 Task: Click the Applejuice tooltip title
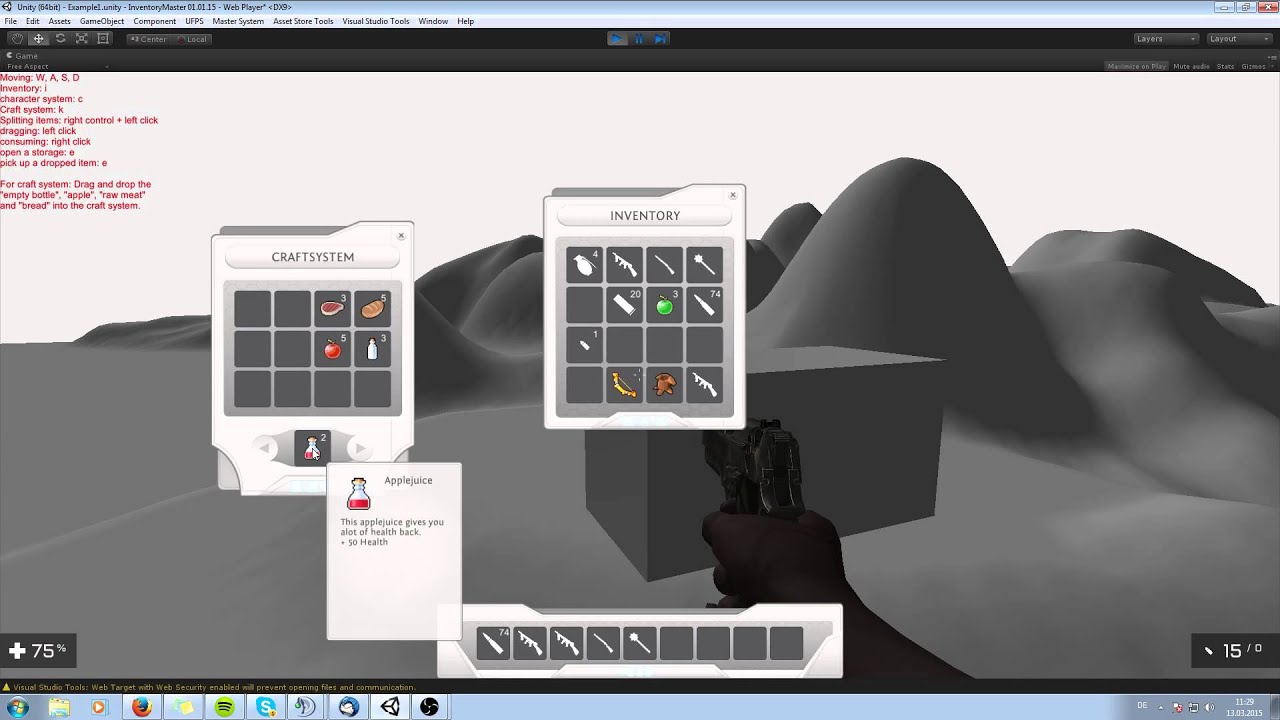coord(408,480)
